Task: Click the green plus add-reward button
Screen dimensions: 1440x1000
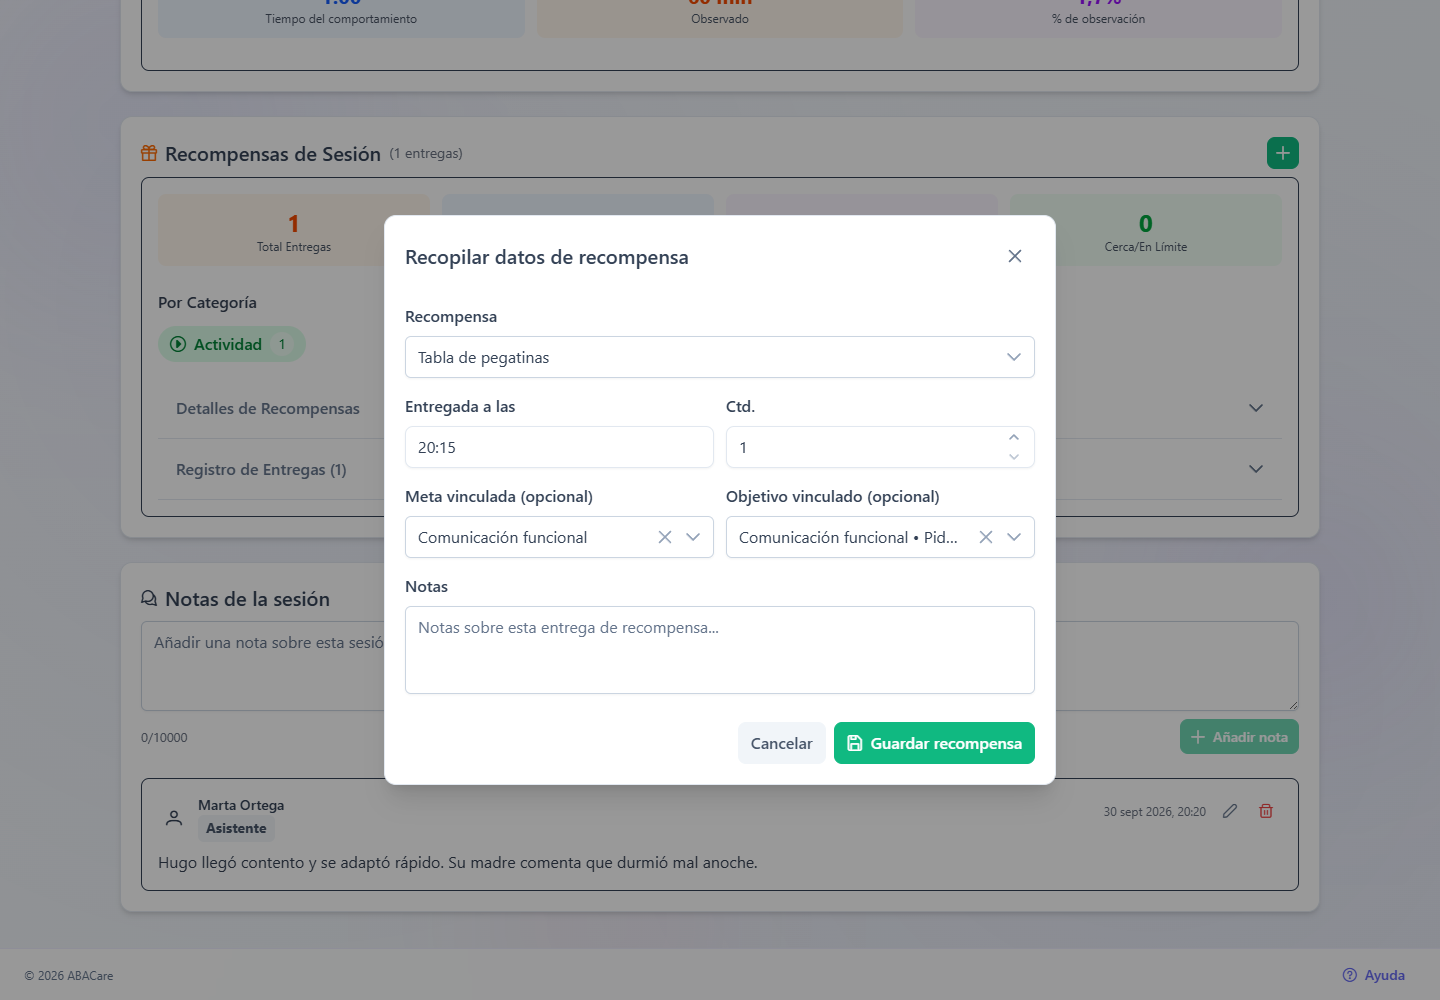Action: [x=1283, y=153]
